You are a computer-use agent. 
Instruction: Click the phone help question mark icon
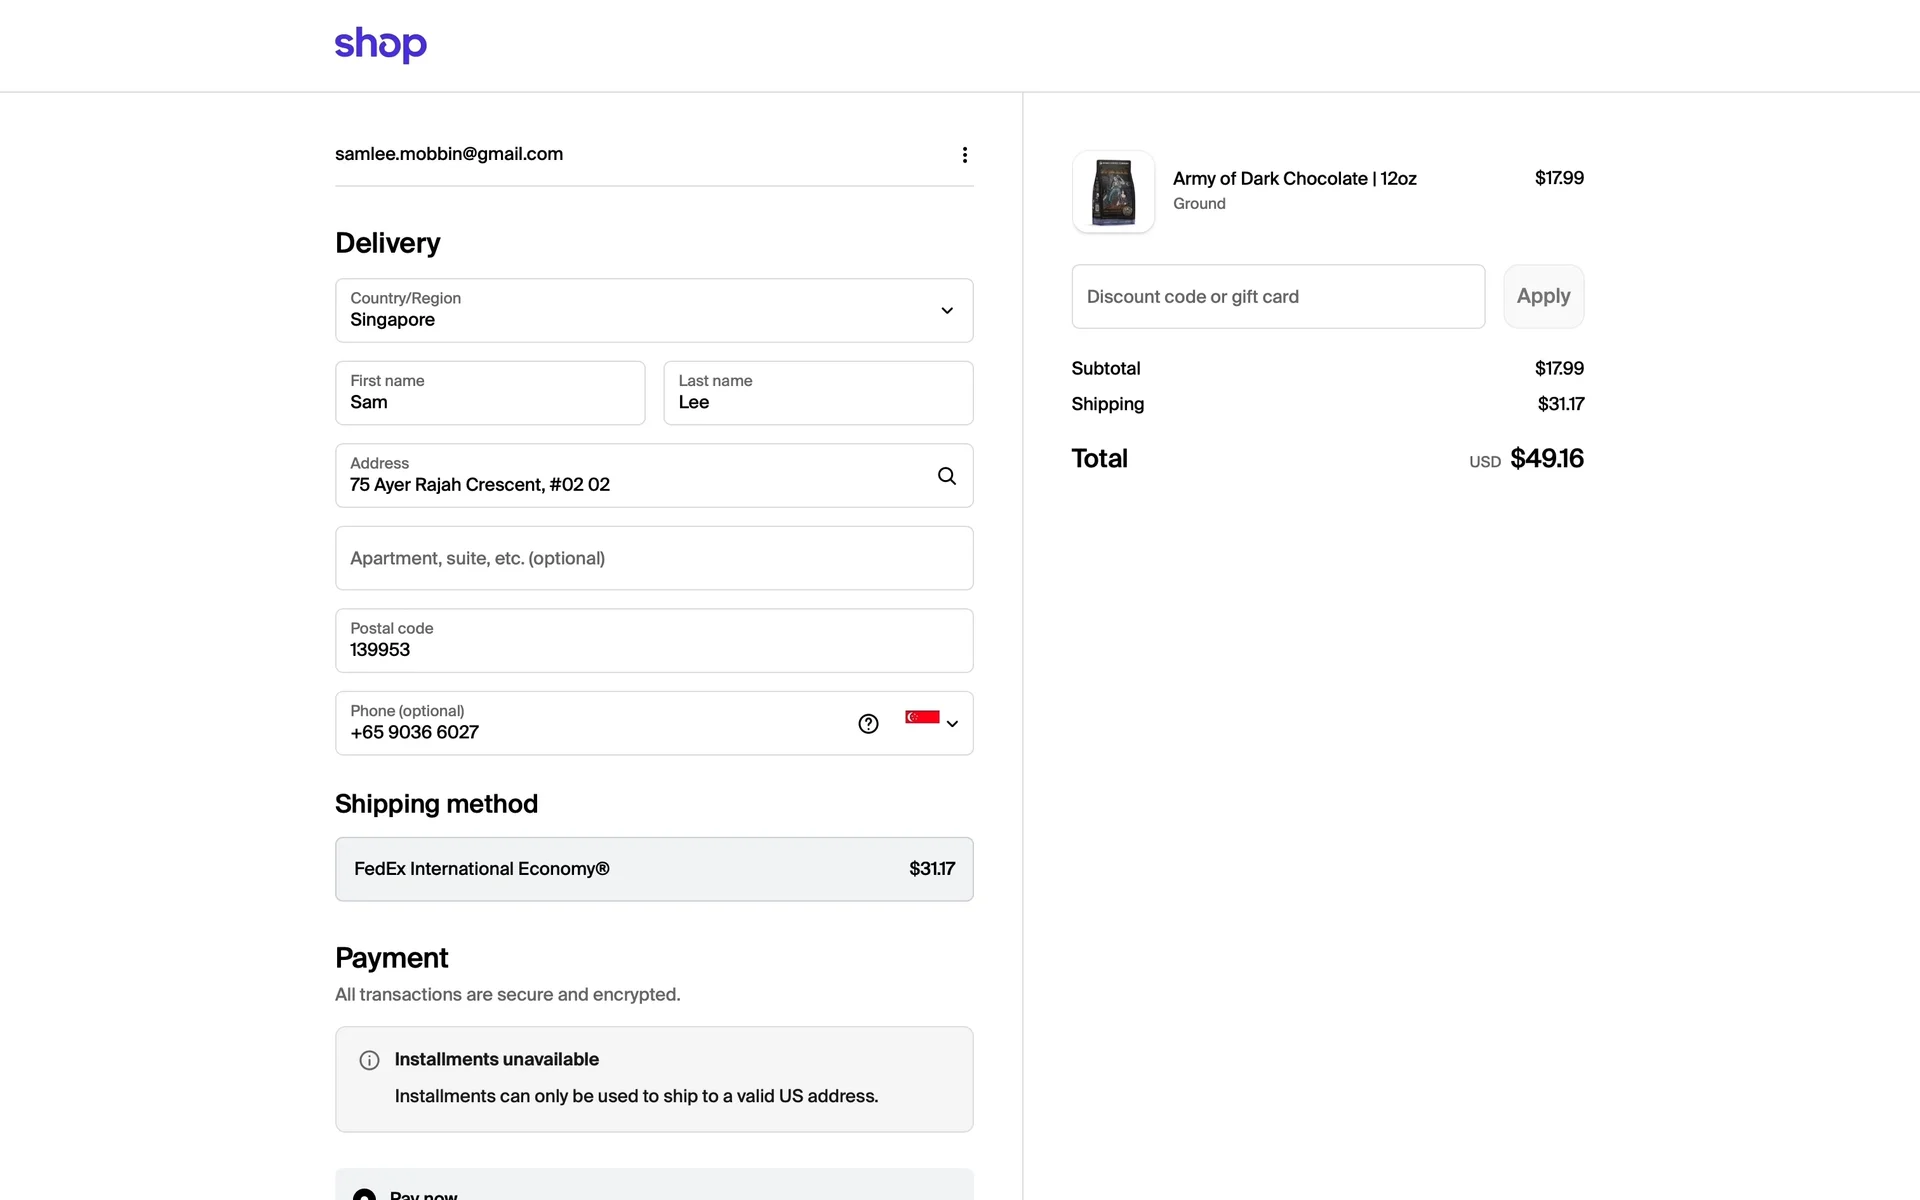868,724
